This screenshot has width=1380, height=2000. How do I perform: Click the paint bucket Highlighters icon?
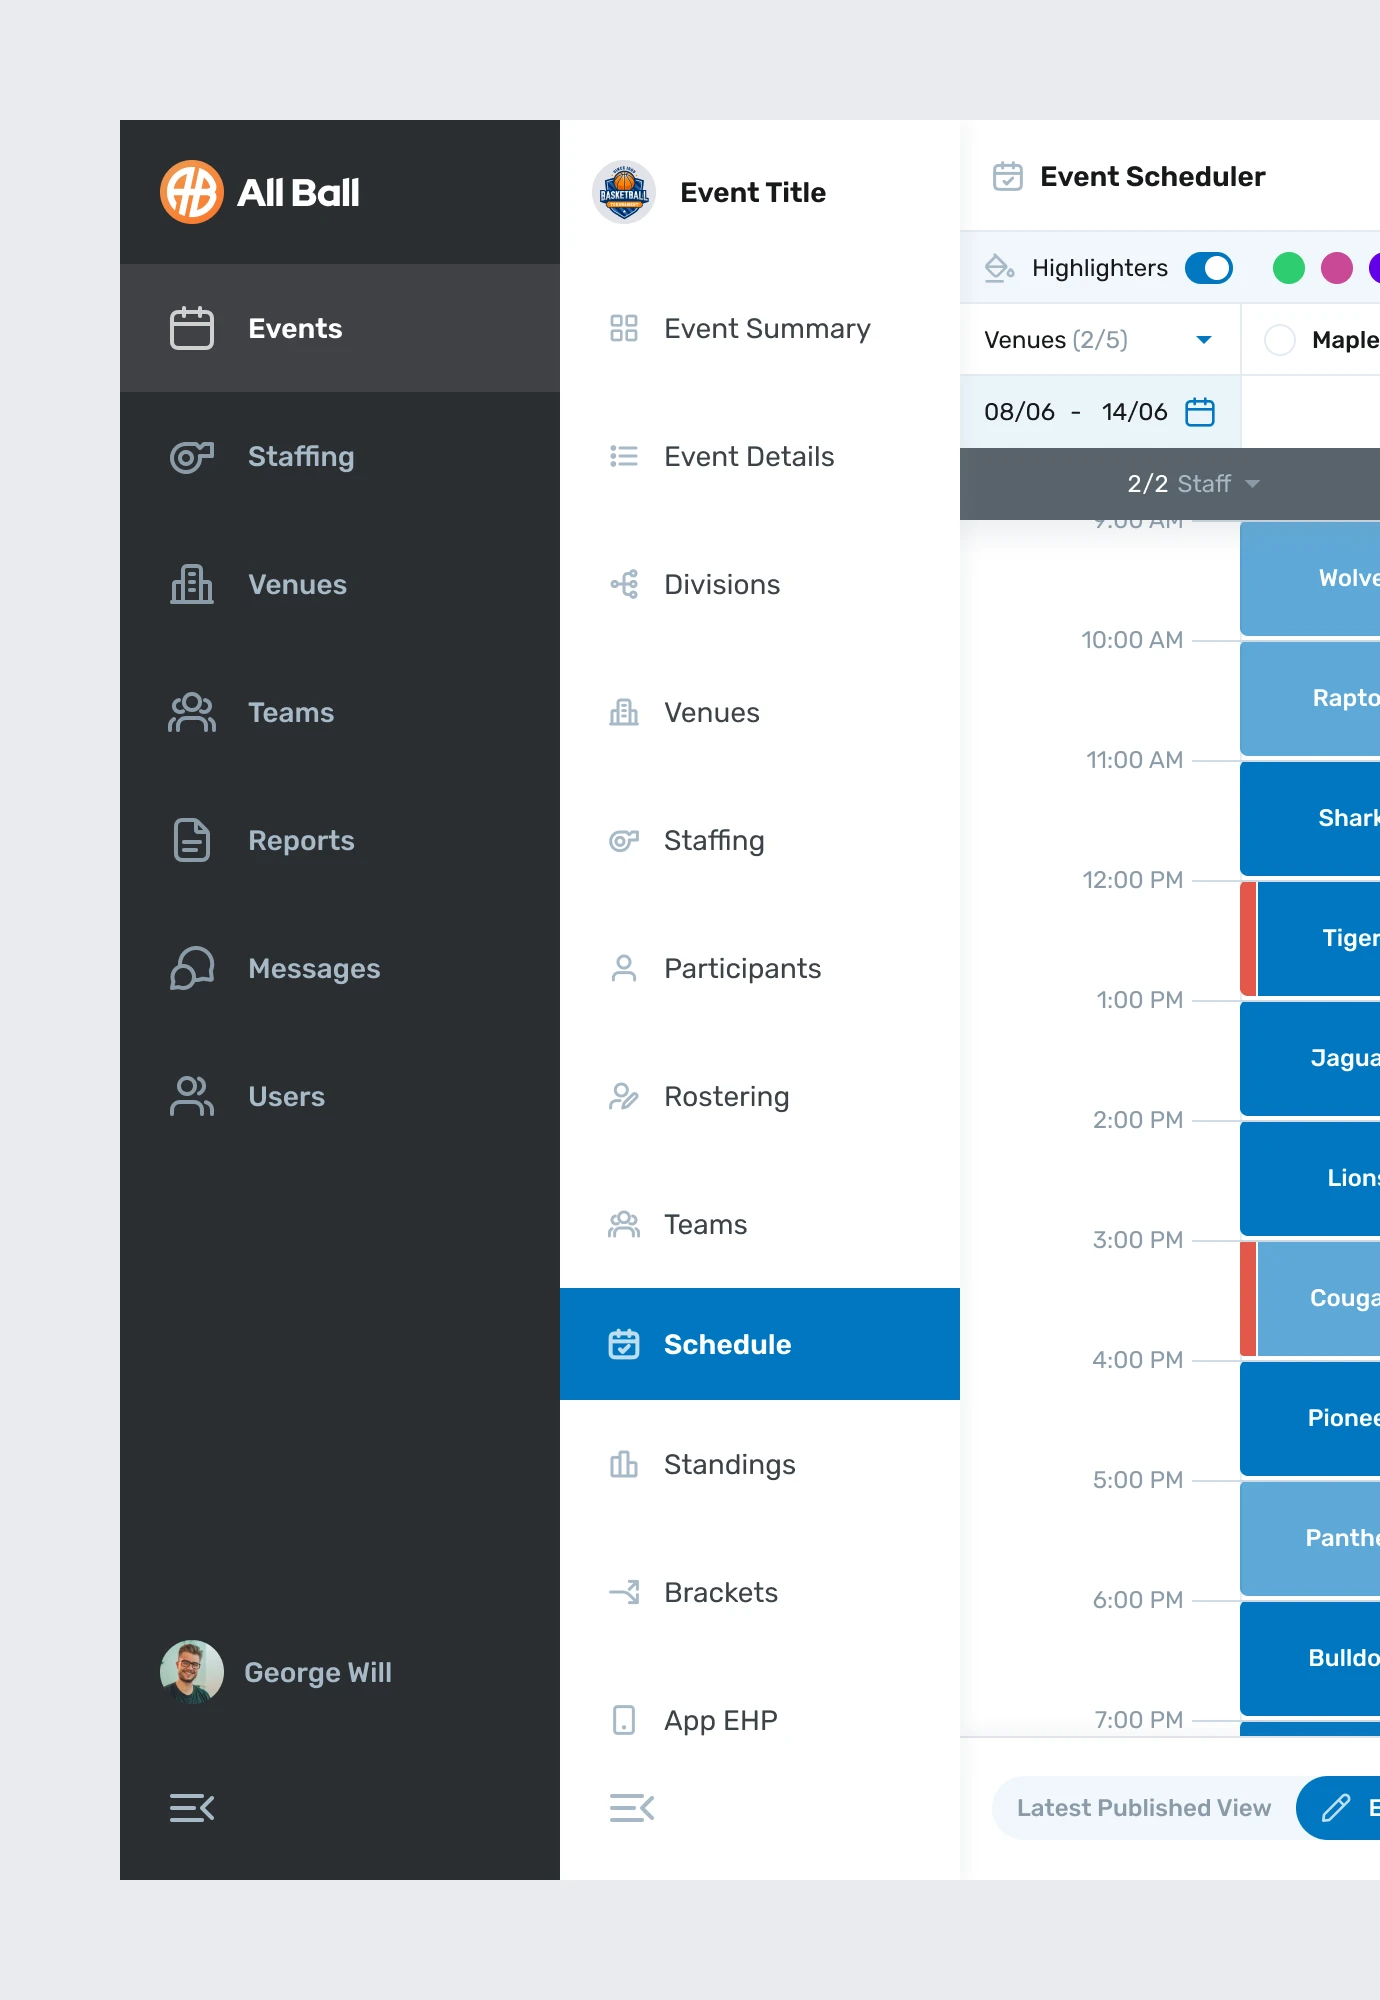pos(999,268)
